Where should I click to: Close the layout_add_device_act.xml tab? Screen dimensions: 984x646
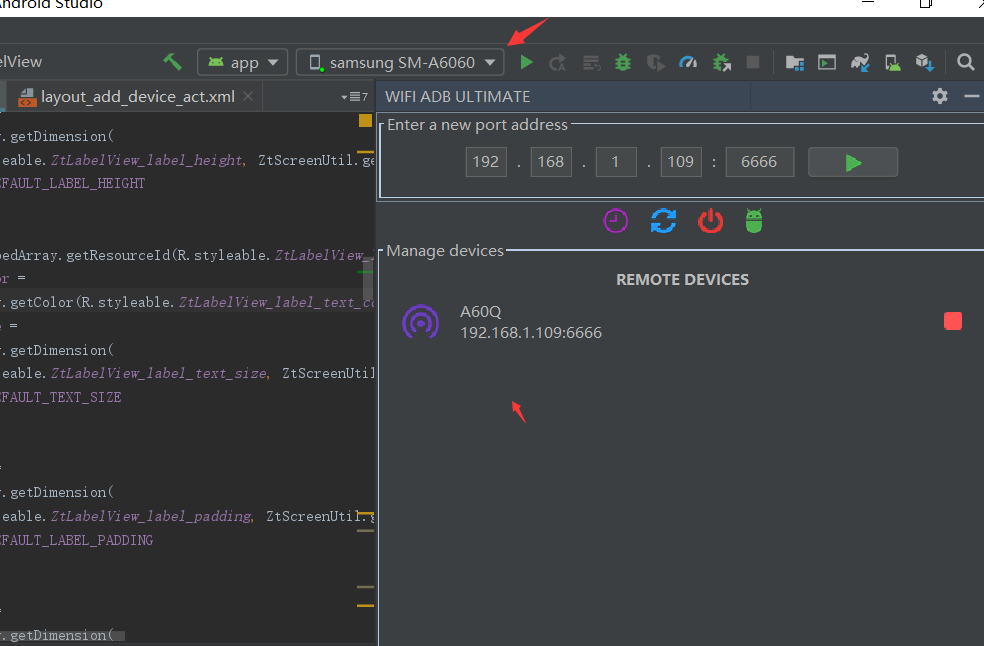[248, 97]
